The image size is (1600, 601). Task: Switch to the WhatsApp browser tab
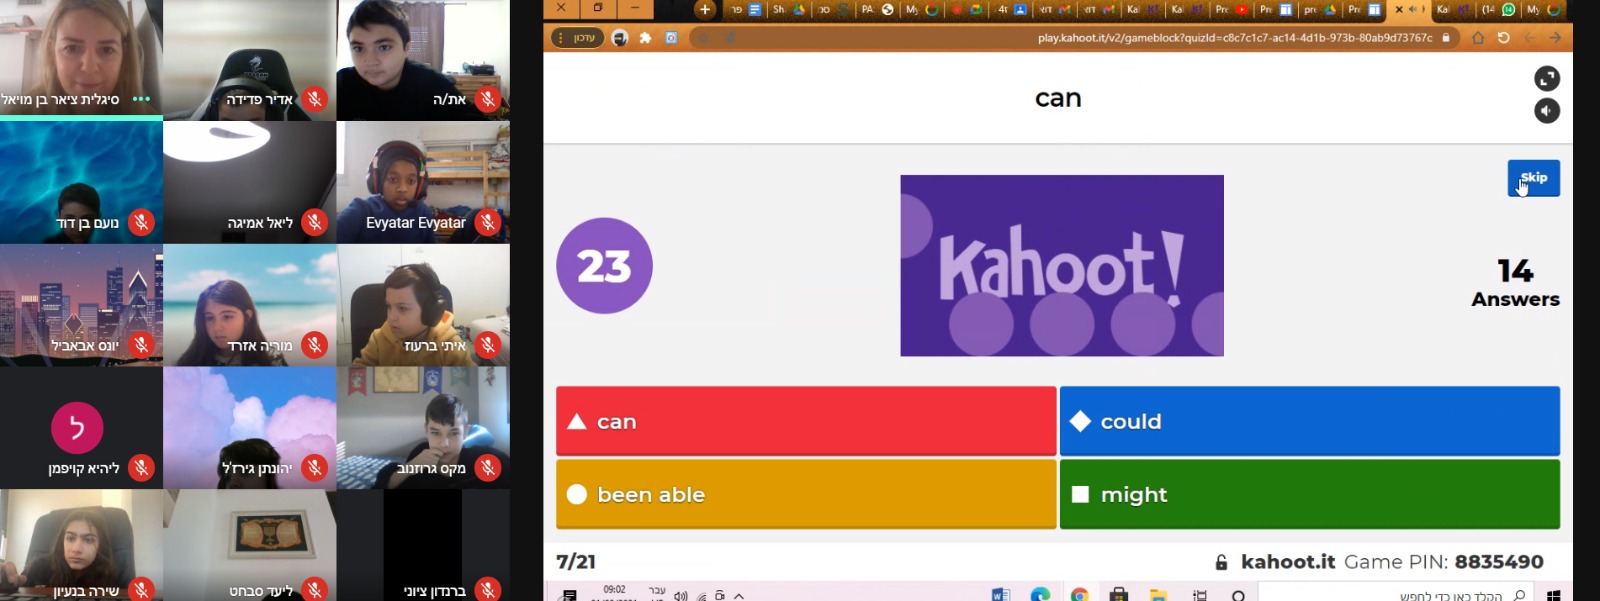pyautogui.click(x=1498, y=9)
